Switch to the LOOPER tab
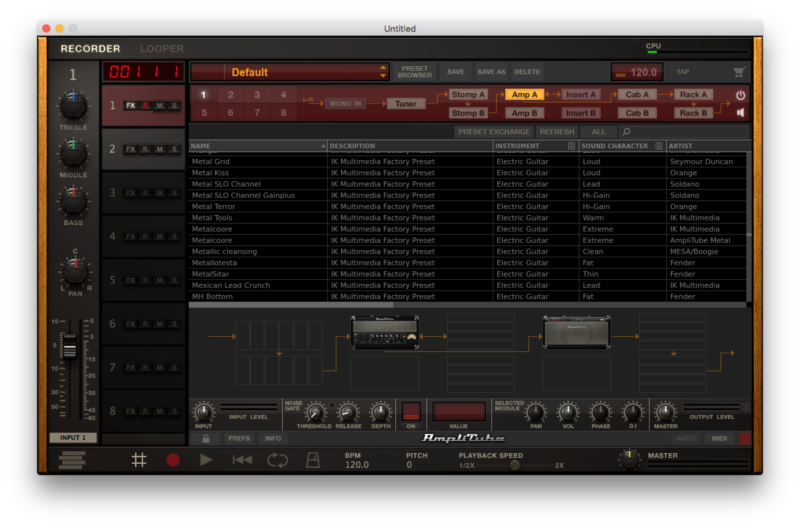The image size is (801, 528). [x=162, y=49]
